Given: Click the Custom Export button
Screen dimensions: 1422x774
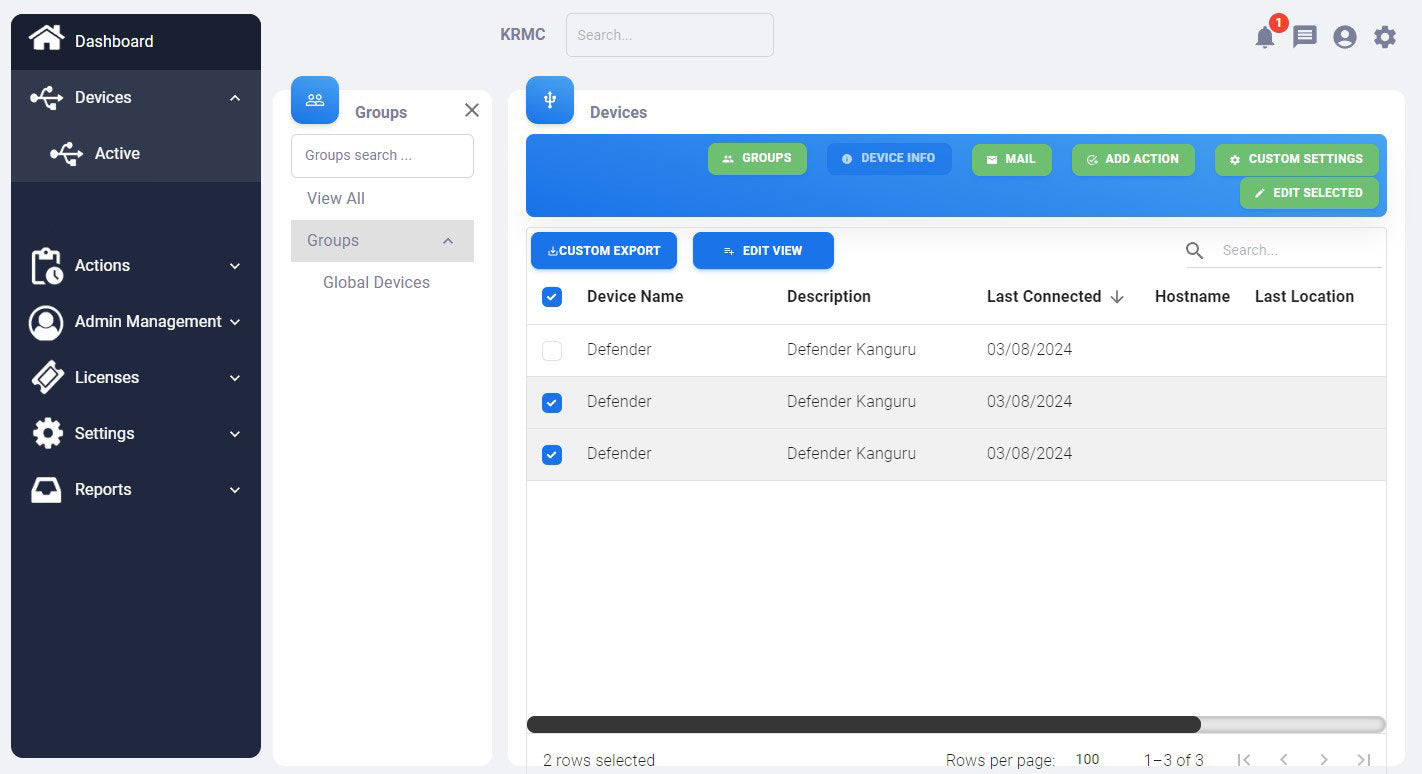Looking at the screenshot, I should click(604, 251).
